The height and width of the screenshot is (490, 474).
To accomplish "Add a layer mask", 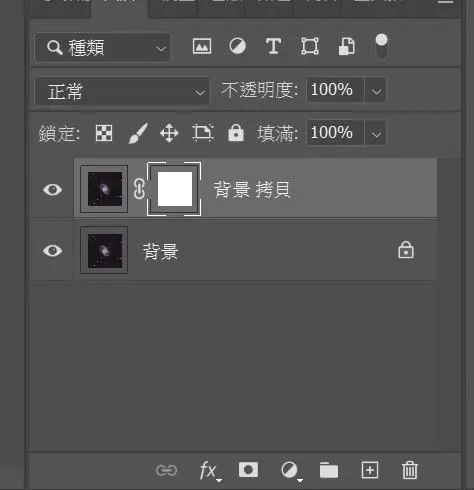I will tap(248, 470).
